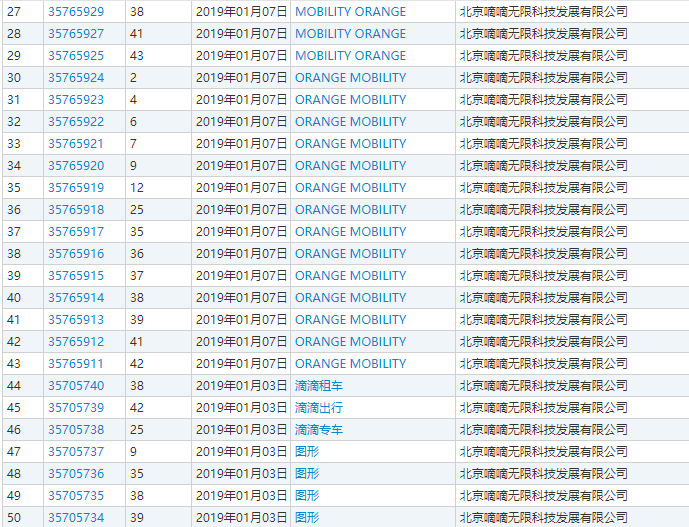Select the date cell in row 44
Image resolution: width=689 pixels, height=527 pixels.
click(241, 385)
